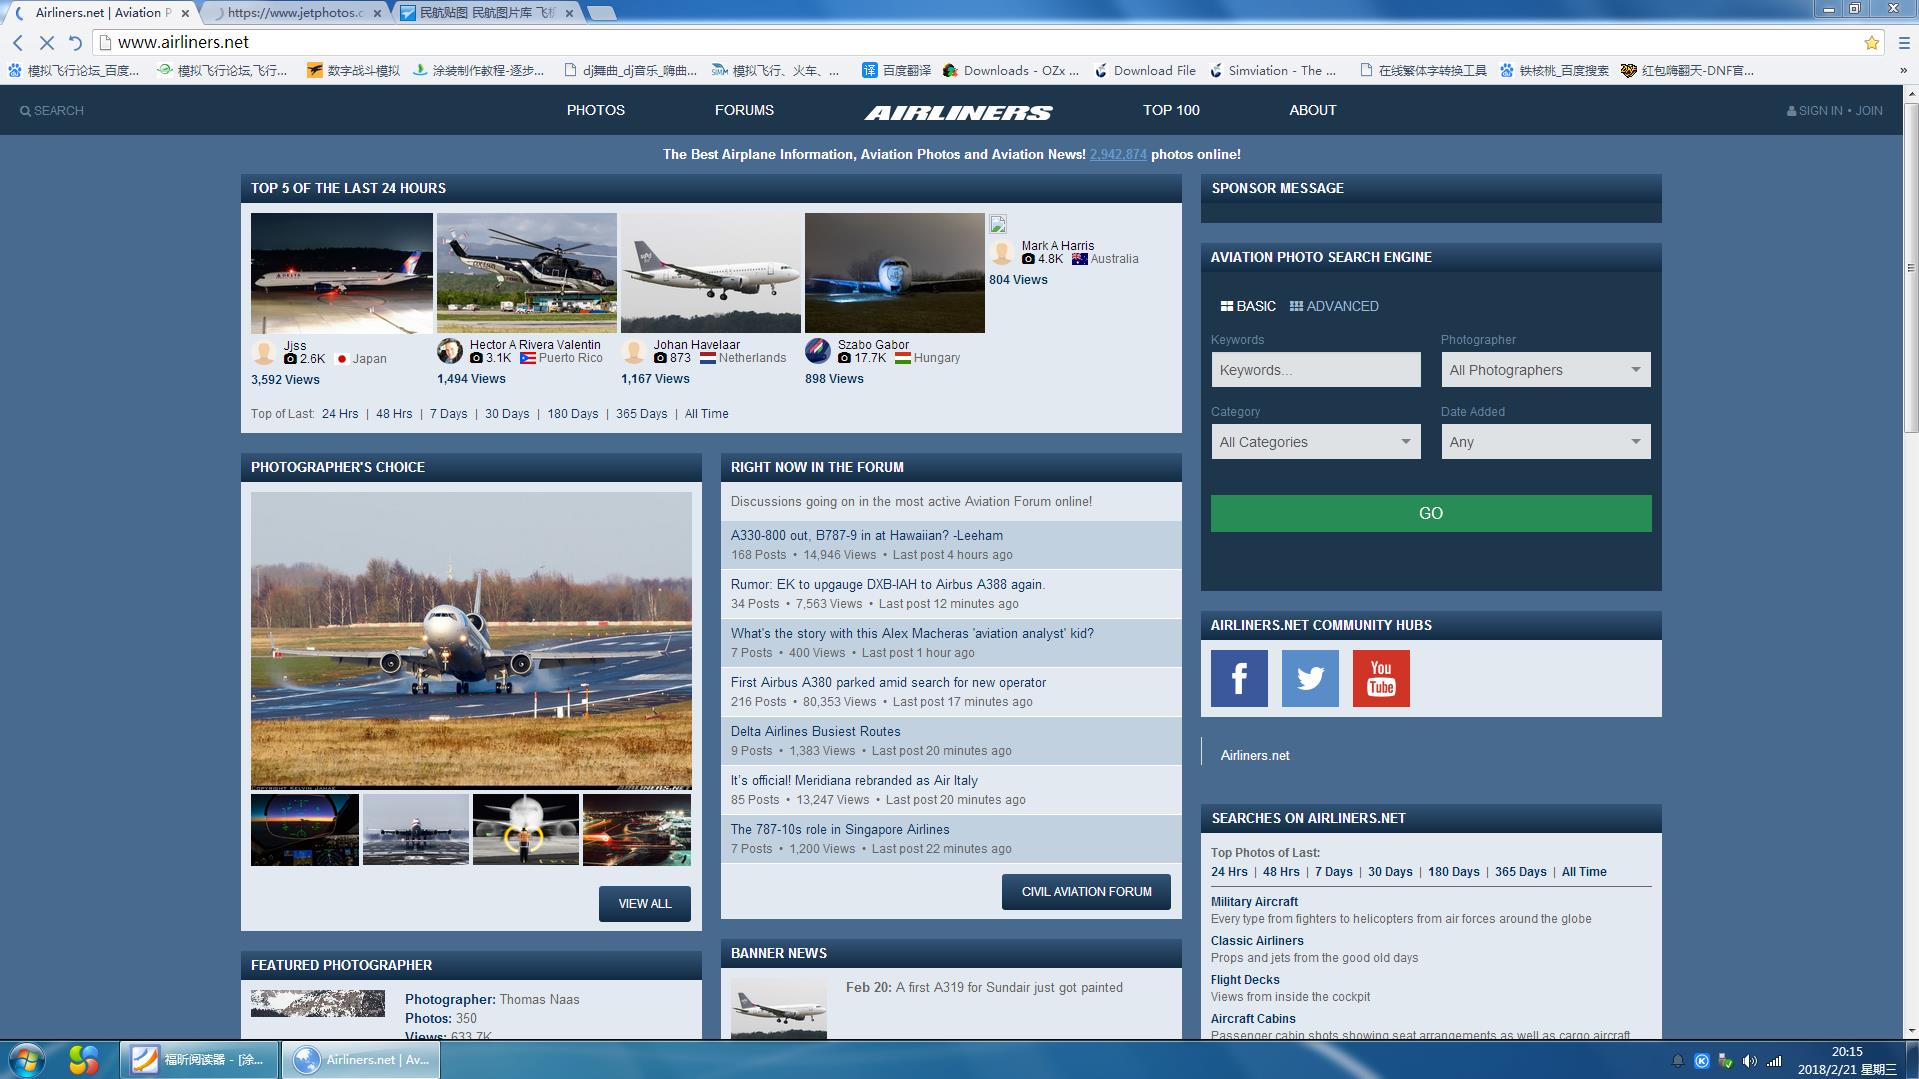Open the Twitter community hub icon
The height and width of the screenshot is (1079, 1919).
(1310, 678)
